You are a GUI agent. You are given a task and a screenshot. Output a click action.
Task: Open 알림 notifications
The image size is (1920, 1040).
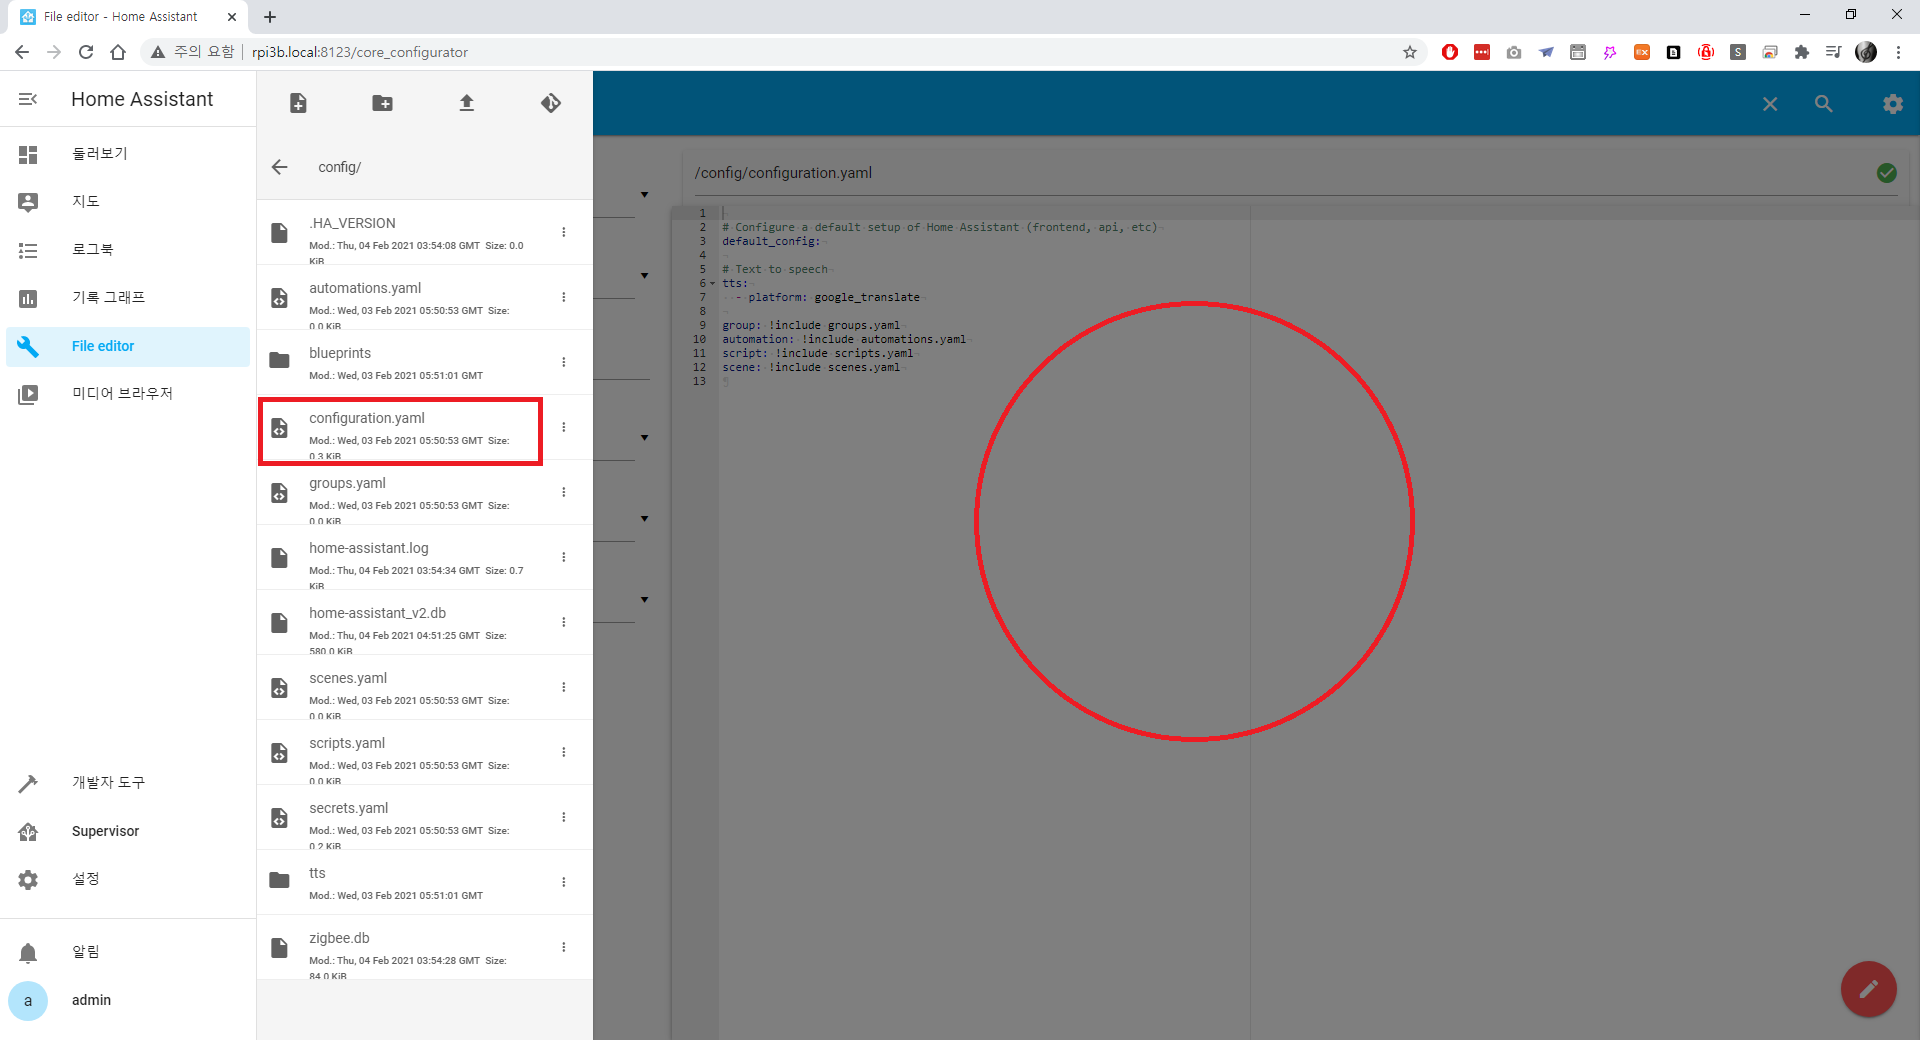point(128,952)
